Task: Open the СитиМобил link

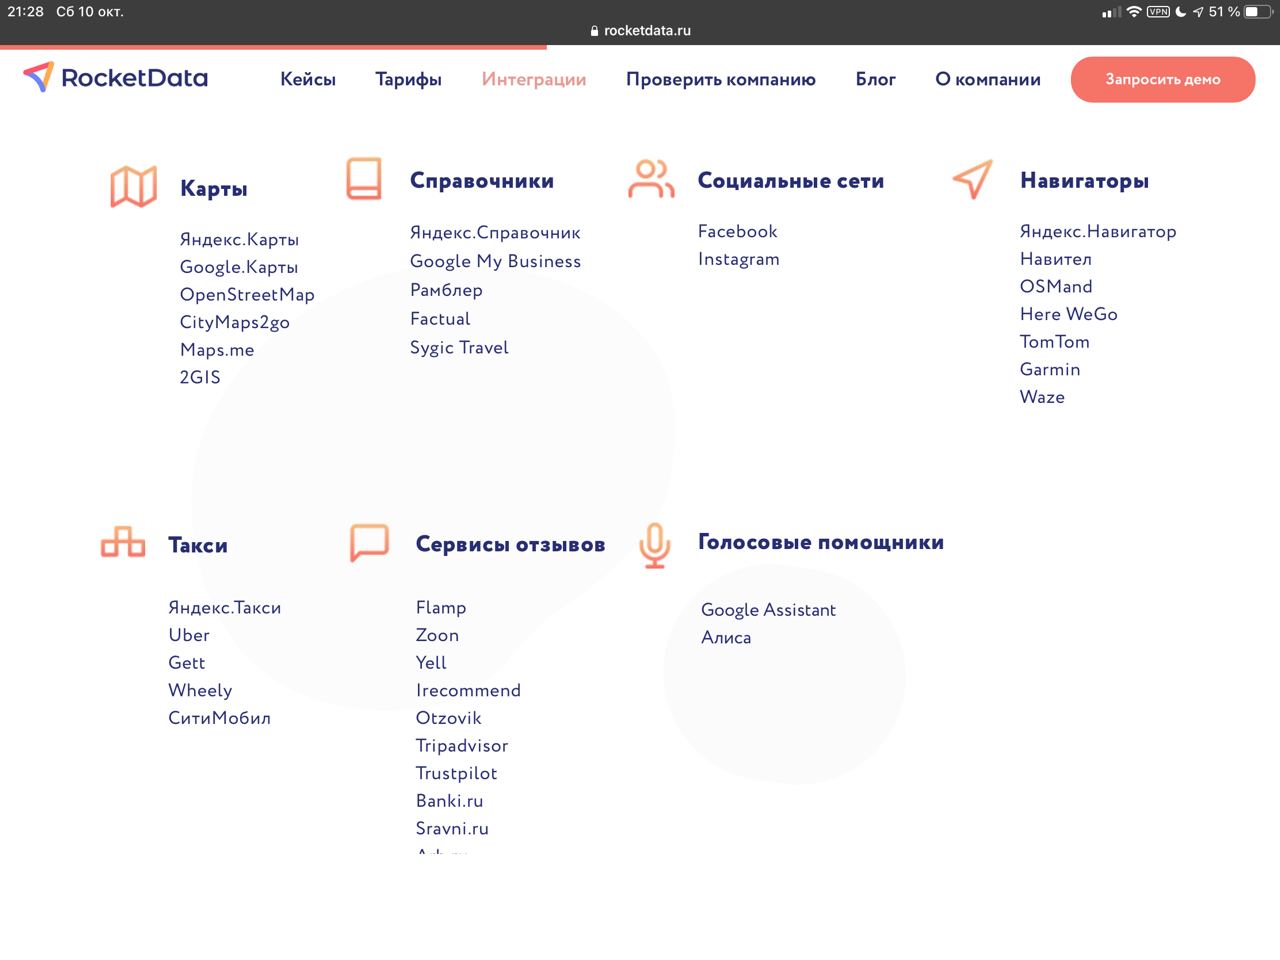Action: tap(219, 718)
